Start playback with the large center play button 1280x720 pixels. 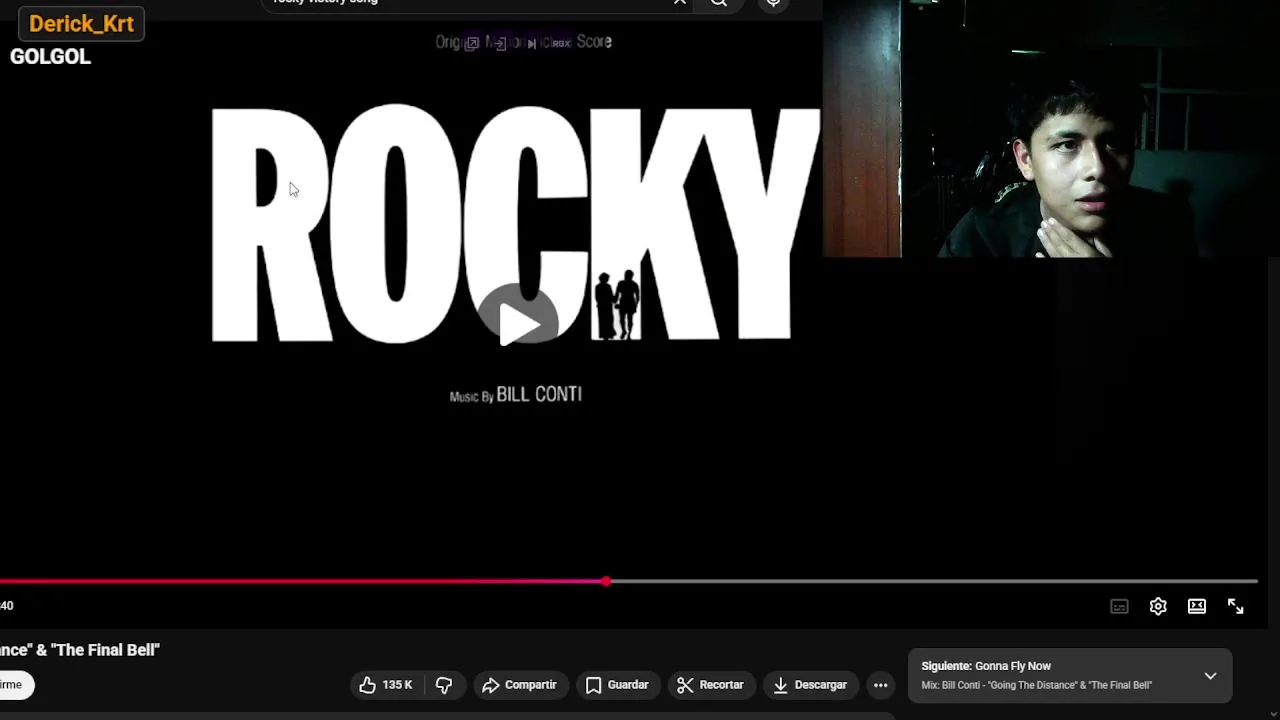click(518, 322)
